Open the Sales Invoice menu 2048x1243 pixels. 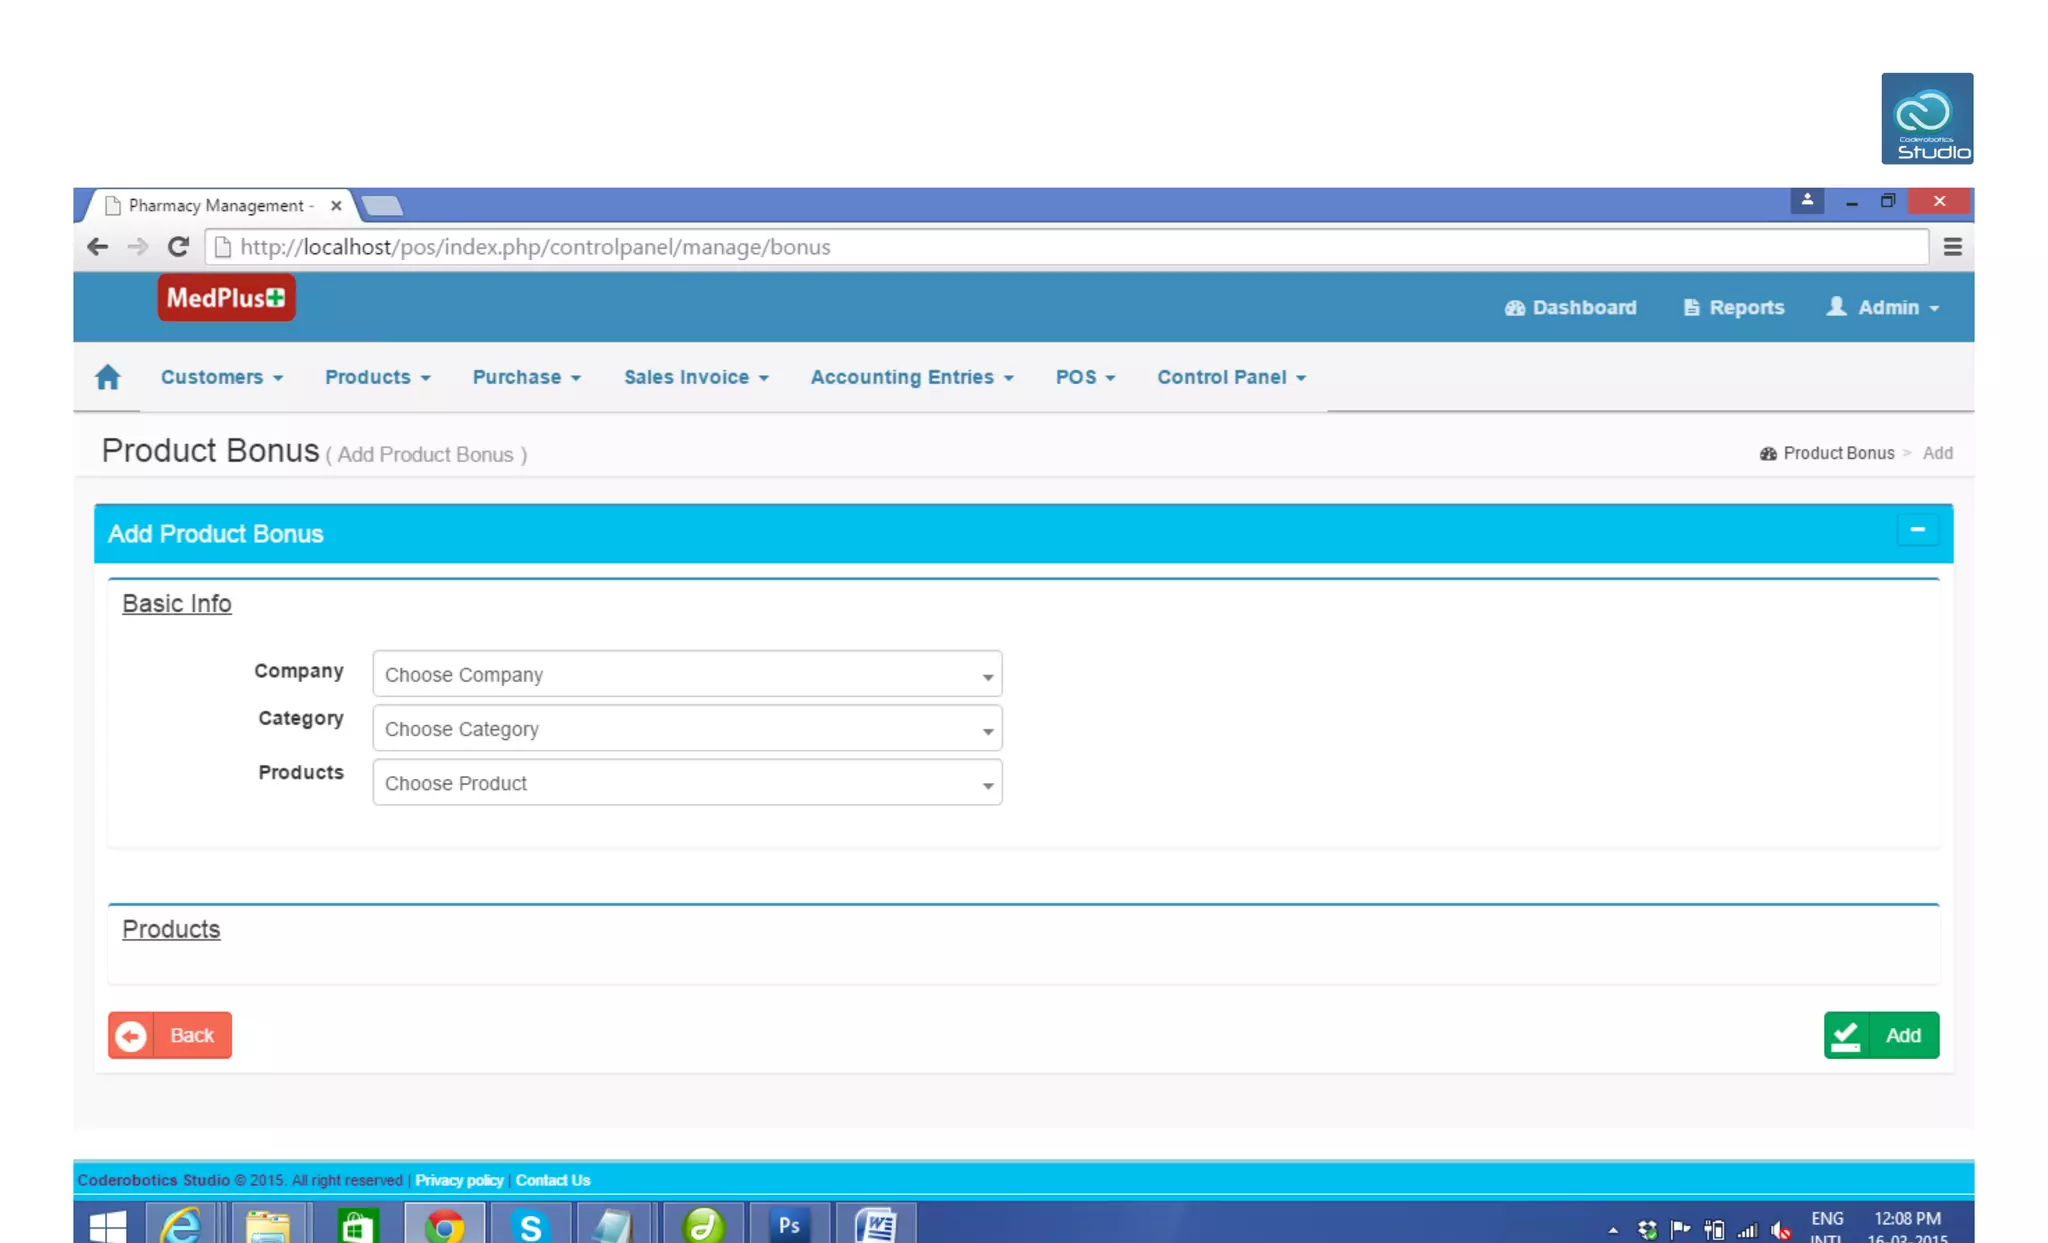696,377
